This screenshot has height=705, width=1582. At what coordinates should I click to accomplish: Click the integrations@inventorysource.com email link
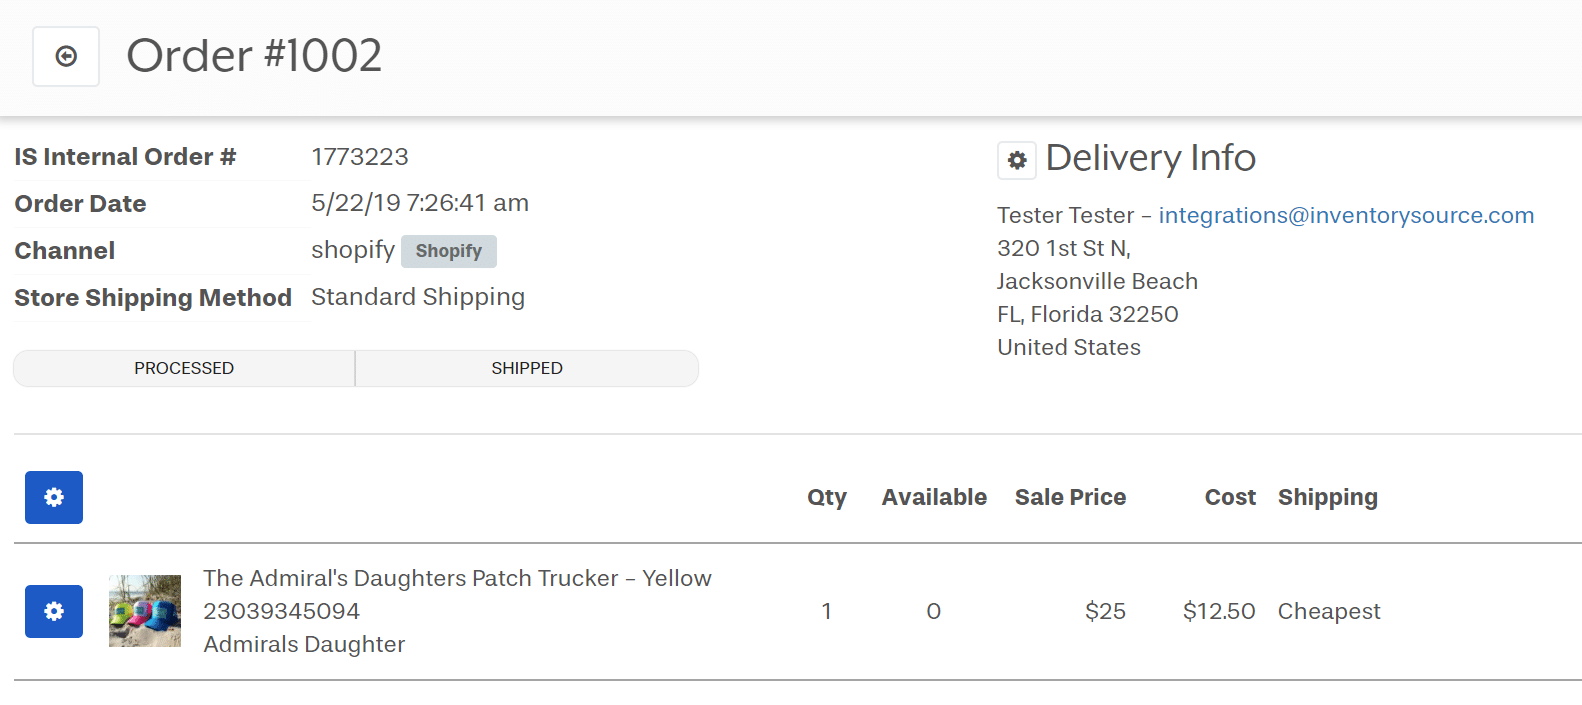click(1345, 215)
